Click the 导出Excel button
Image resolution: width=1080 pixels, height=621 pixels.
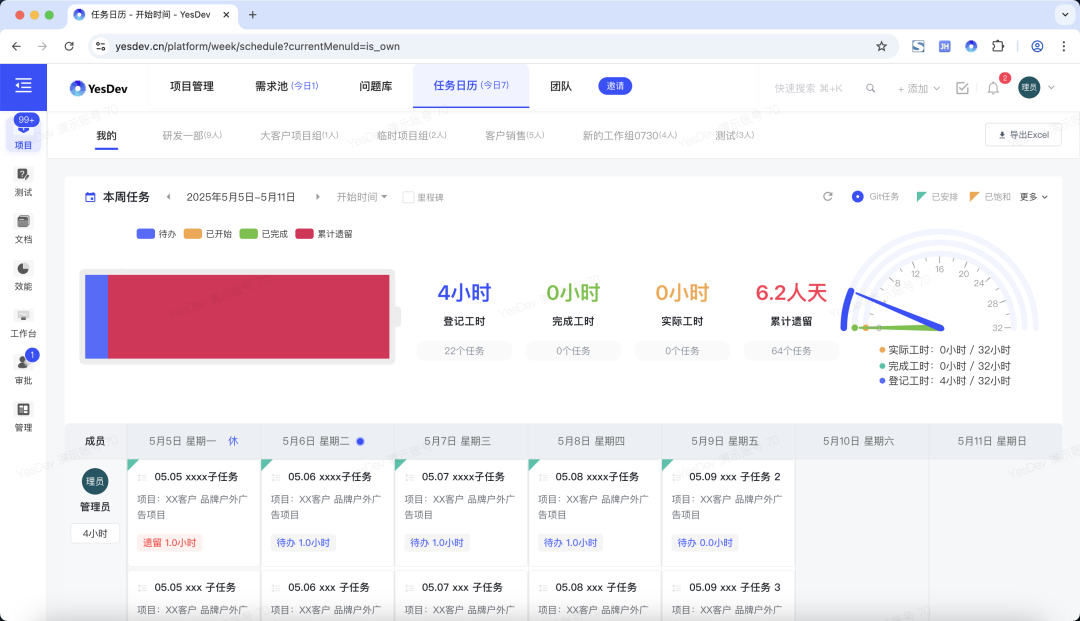(1023, 135)
